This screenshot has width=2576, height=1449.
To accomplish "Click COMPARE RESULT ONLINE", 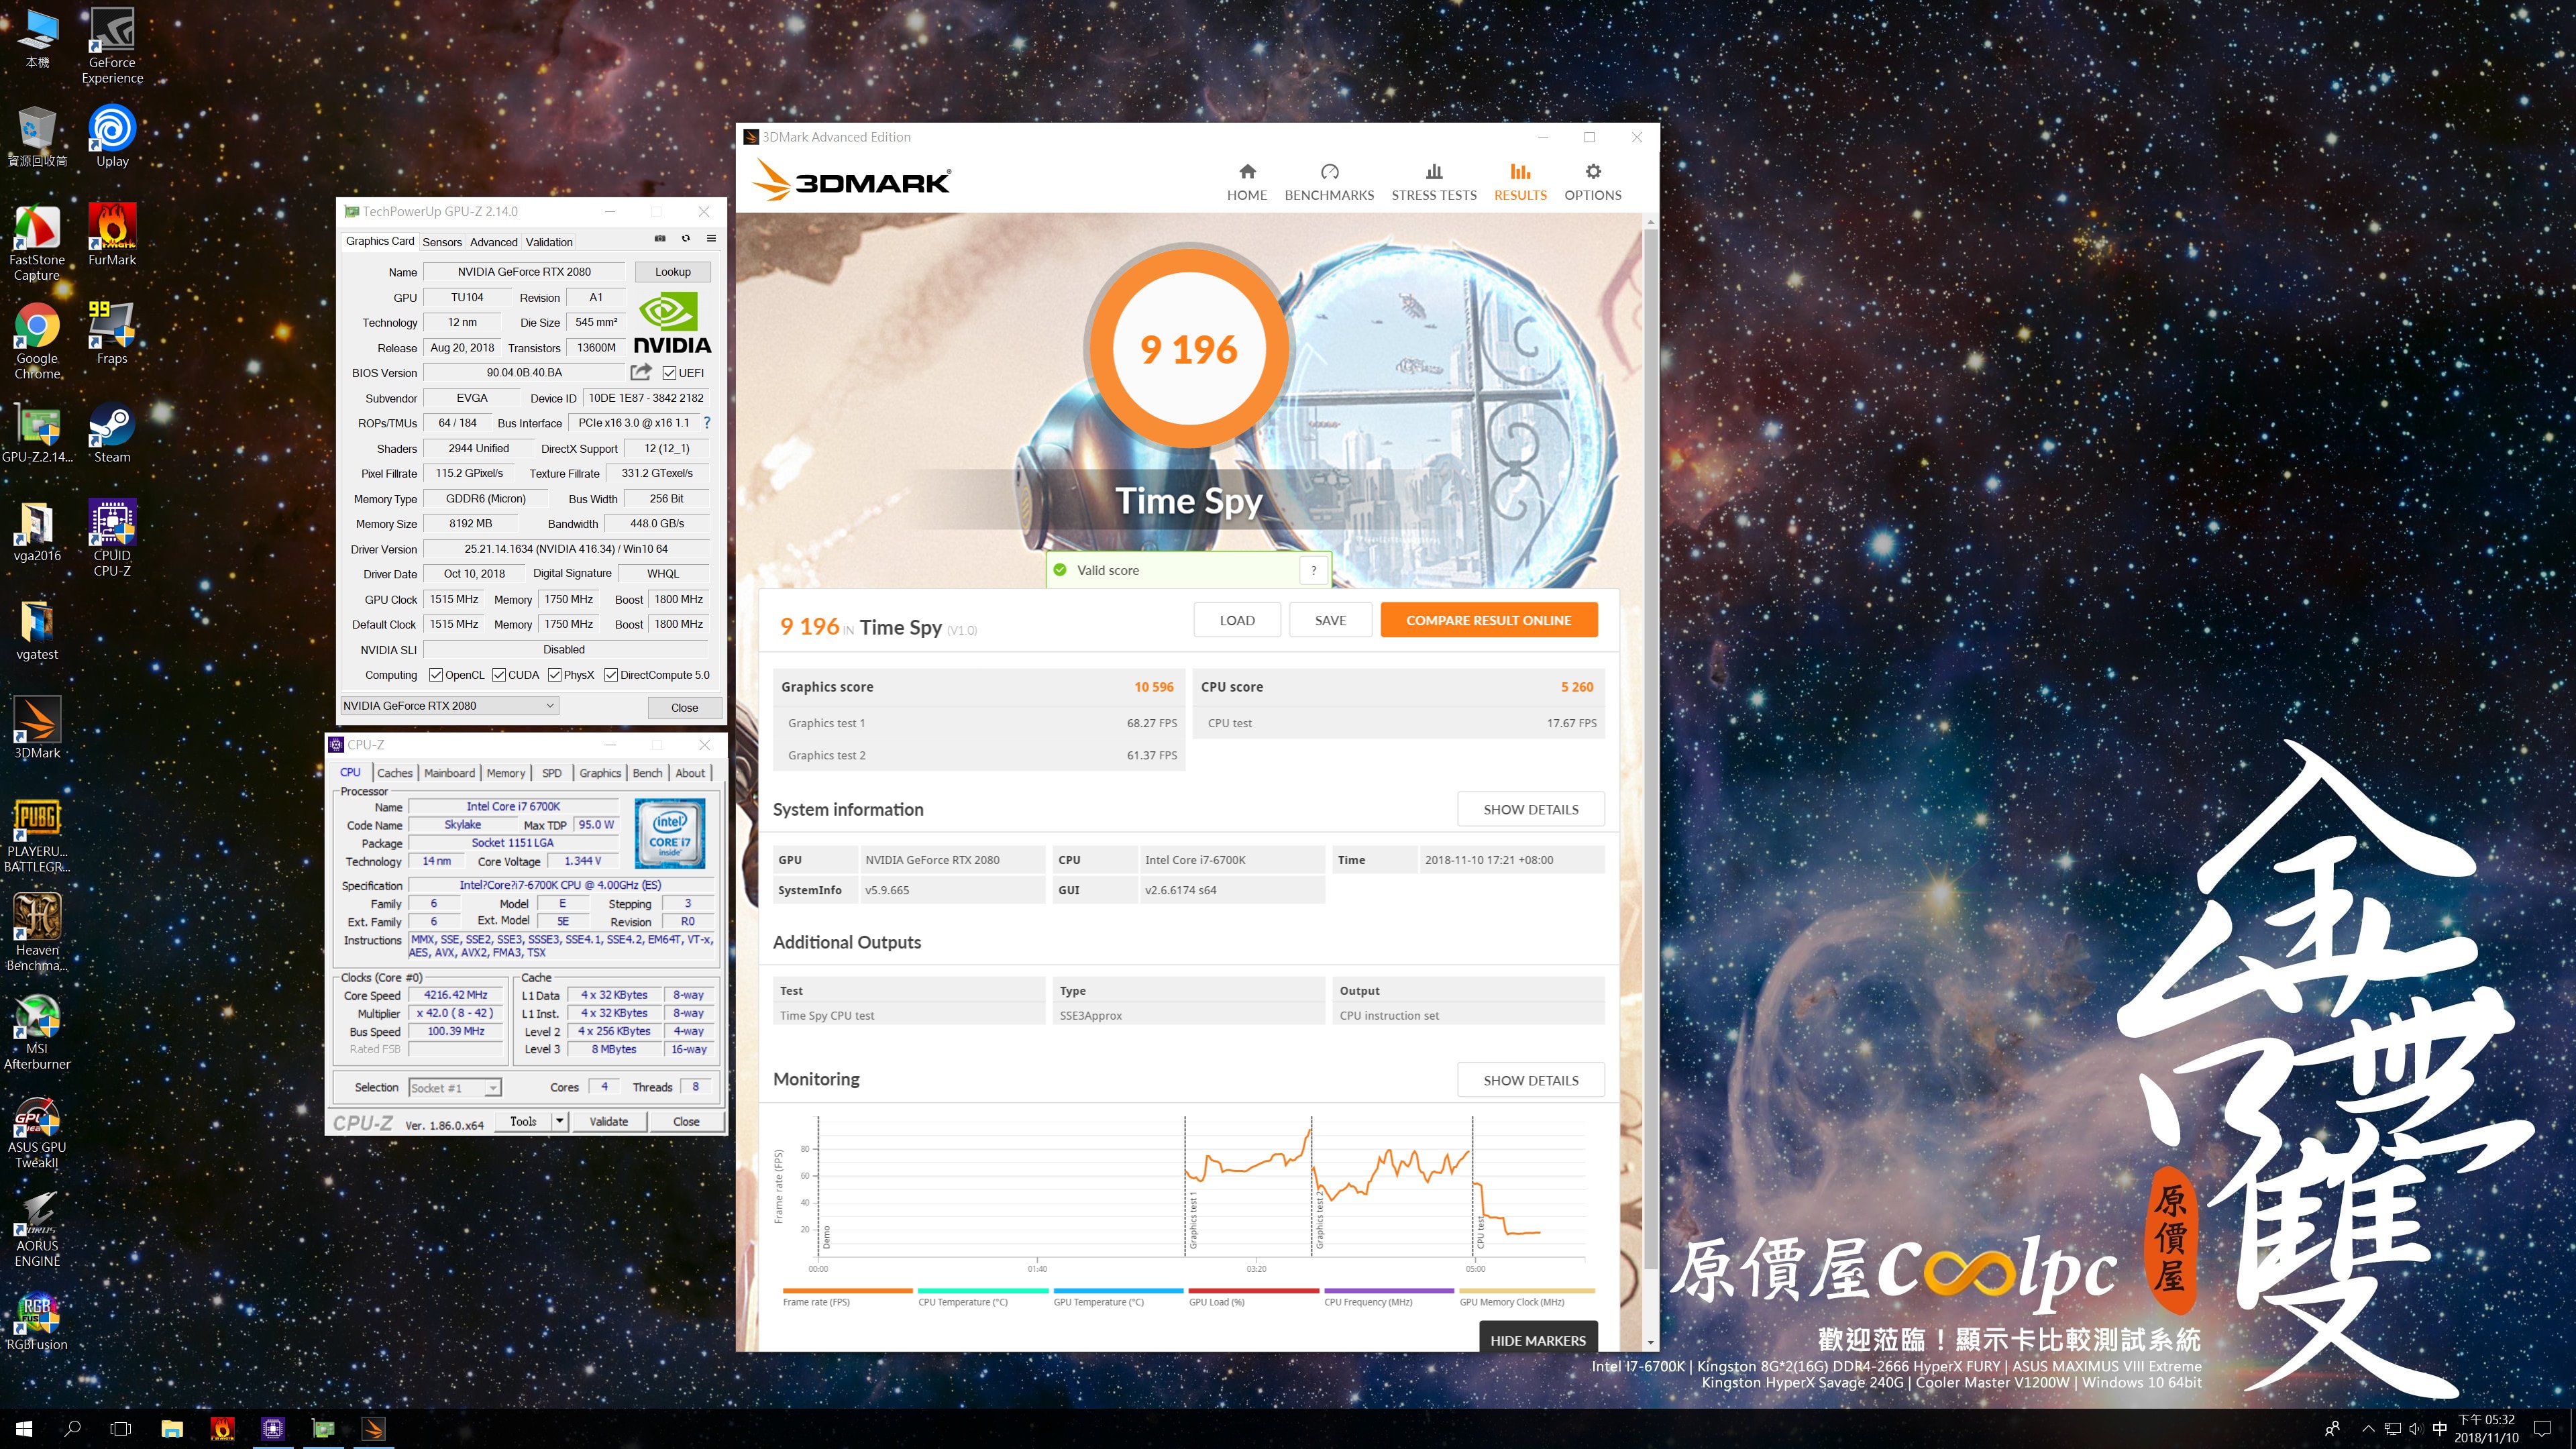I will click(x=1488, y=620).
